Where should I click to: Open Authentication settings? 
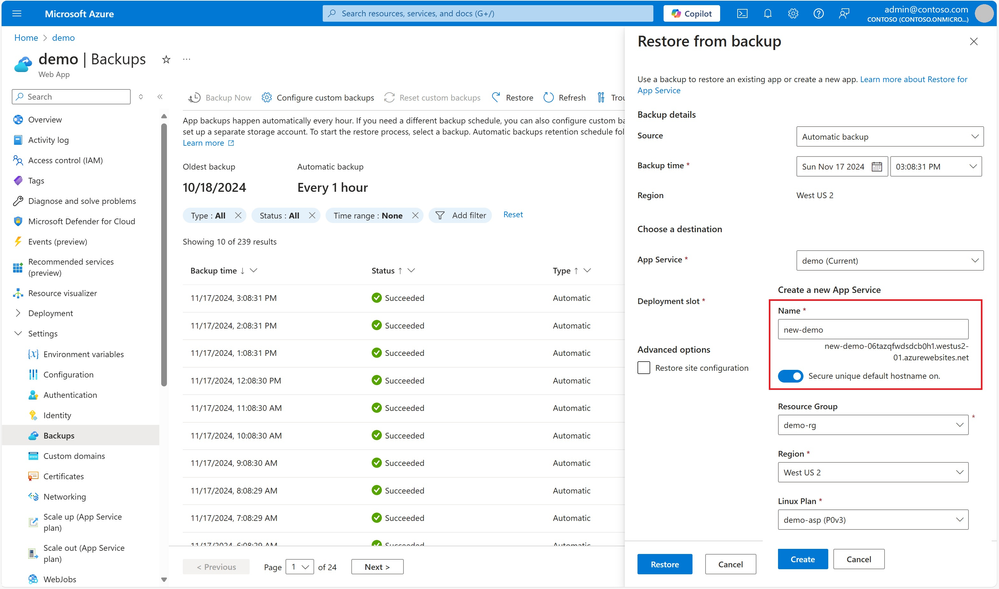(x=70, y=395)
